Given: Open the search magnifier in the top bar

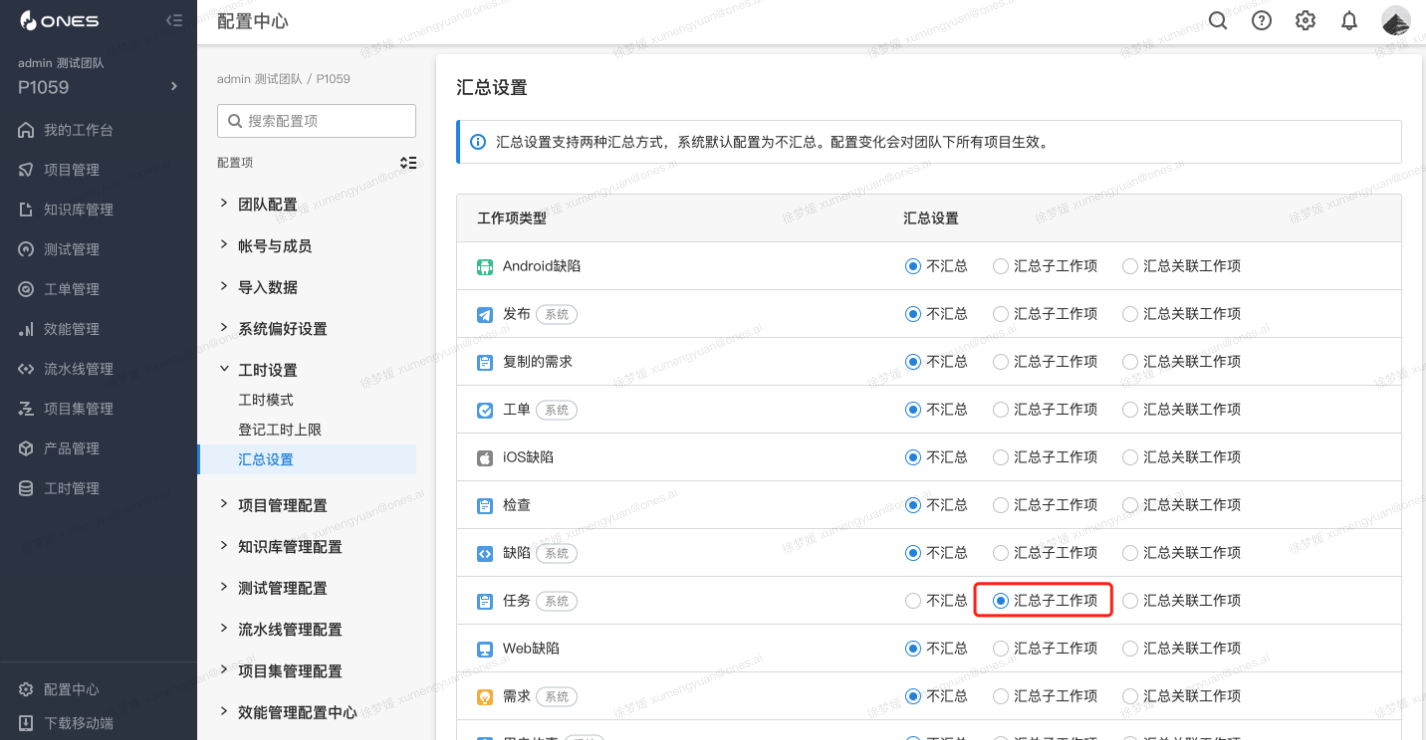Looking at the screenshot, I should [1217, 21].
